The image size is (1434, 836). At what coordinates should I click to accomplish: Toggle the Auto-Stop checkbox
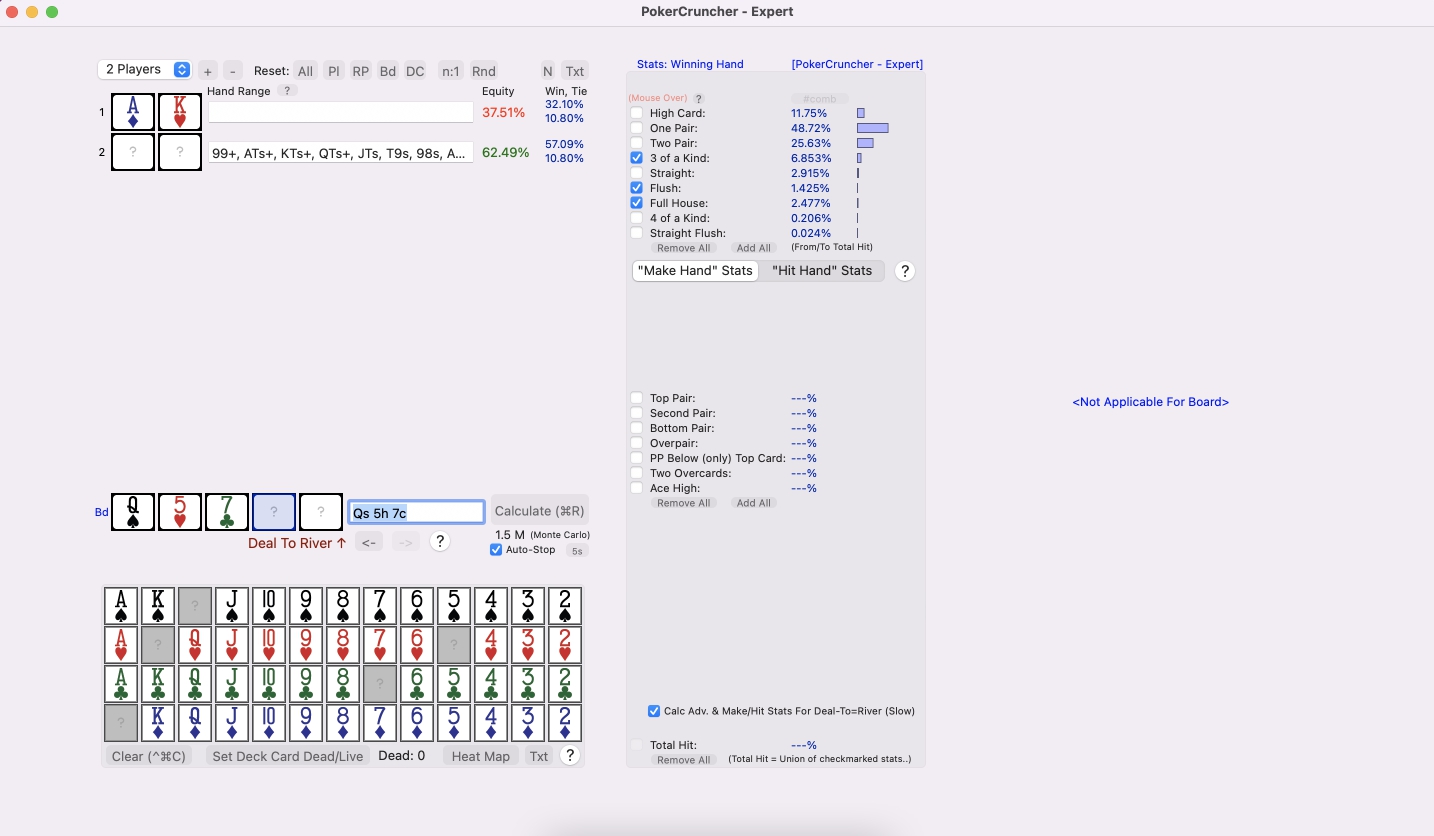tap(496, 550)
